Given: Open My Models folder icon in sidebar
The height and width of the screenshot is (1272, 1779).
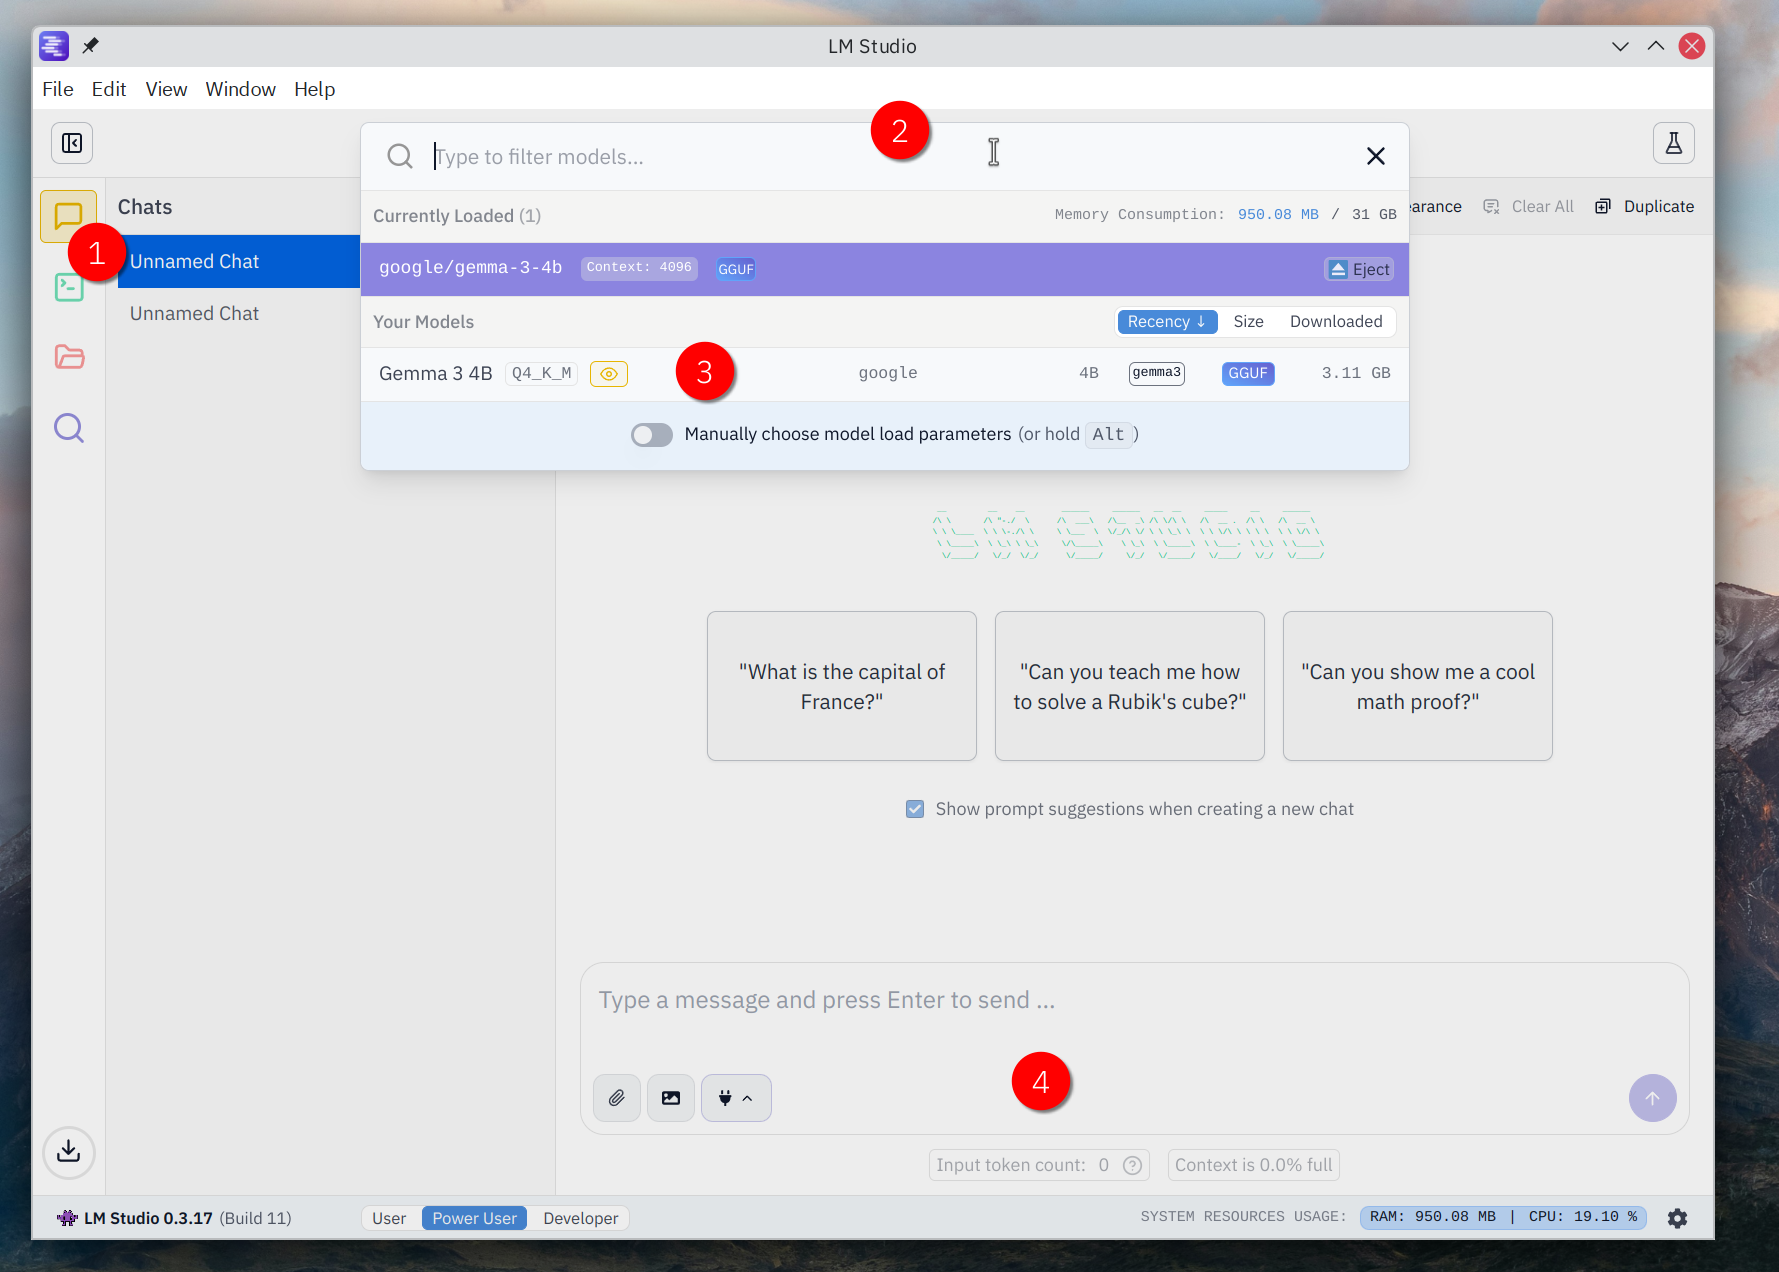Looking at the screenshot, I should pyautogui.click(x=69, y=357).
